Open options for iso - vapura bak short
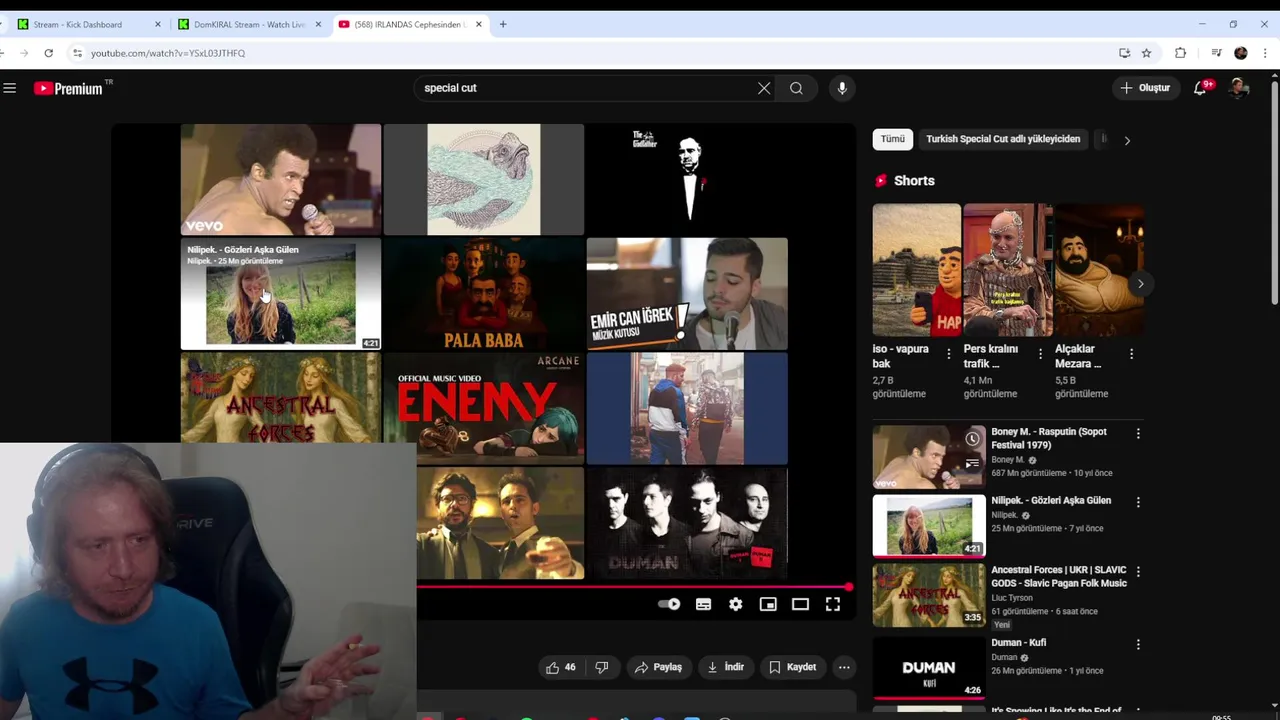Screen dimensions: 1280x720 (949, 354)
